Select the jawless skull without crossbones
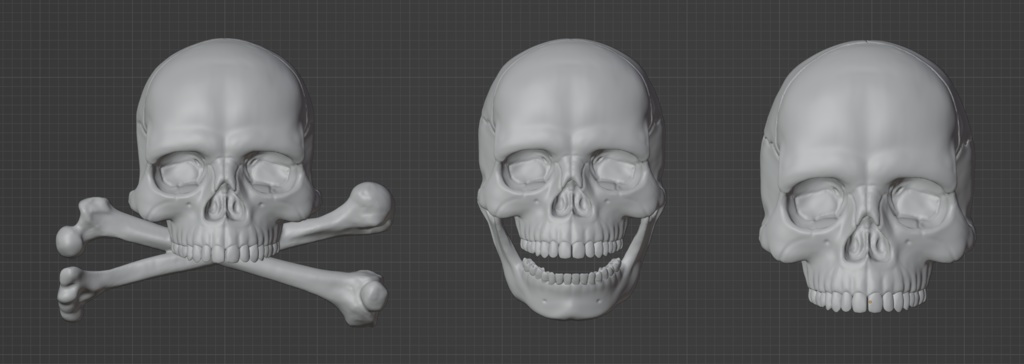The width and height of the screenshot is (1024, 364). pyautogui.click(x=867, y=176)
